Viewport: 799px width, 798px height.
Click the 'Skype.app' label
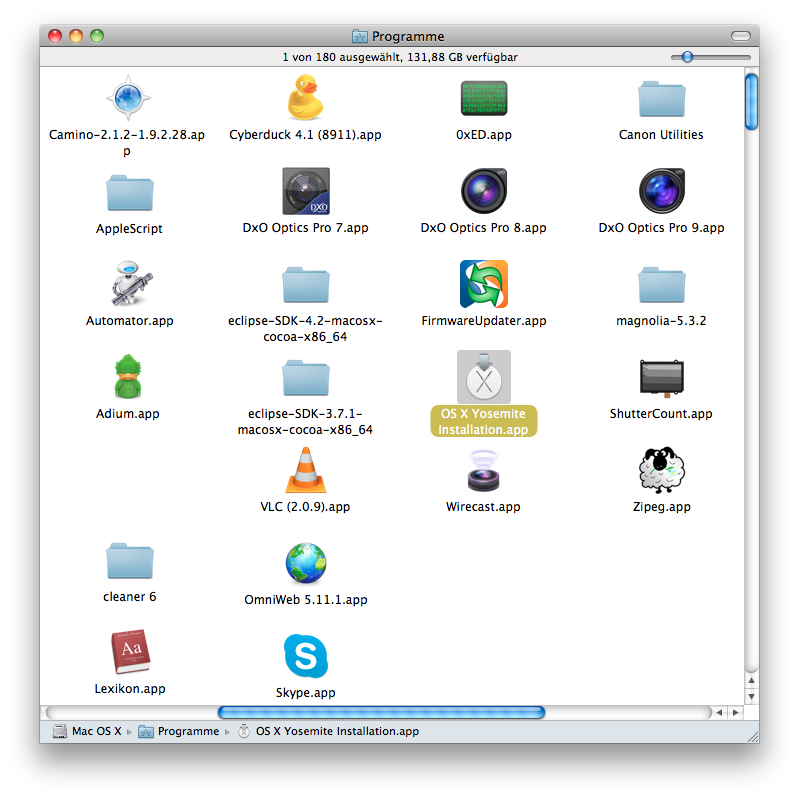[306, 693]
